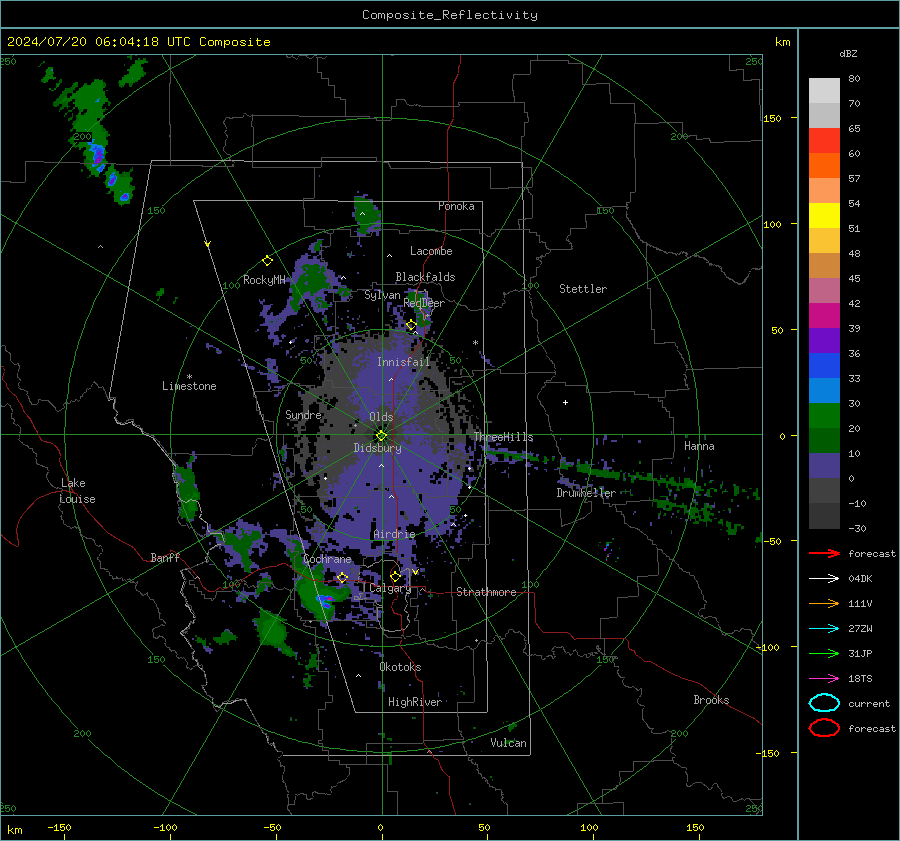This screenshot has width=900, height=841.
Task: Click the Stettler city label
Action: point(583,289)
